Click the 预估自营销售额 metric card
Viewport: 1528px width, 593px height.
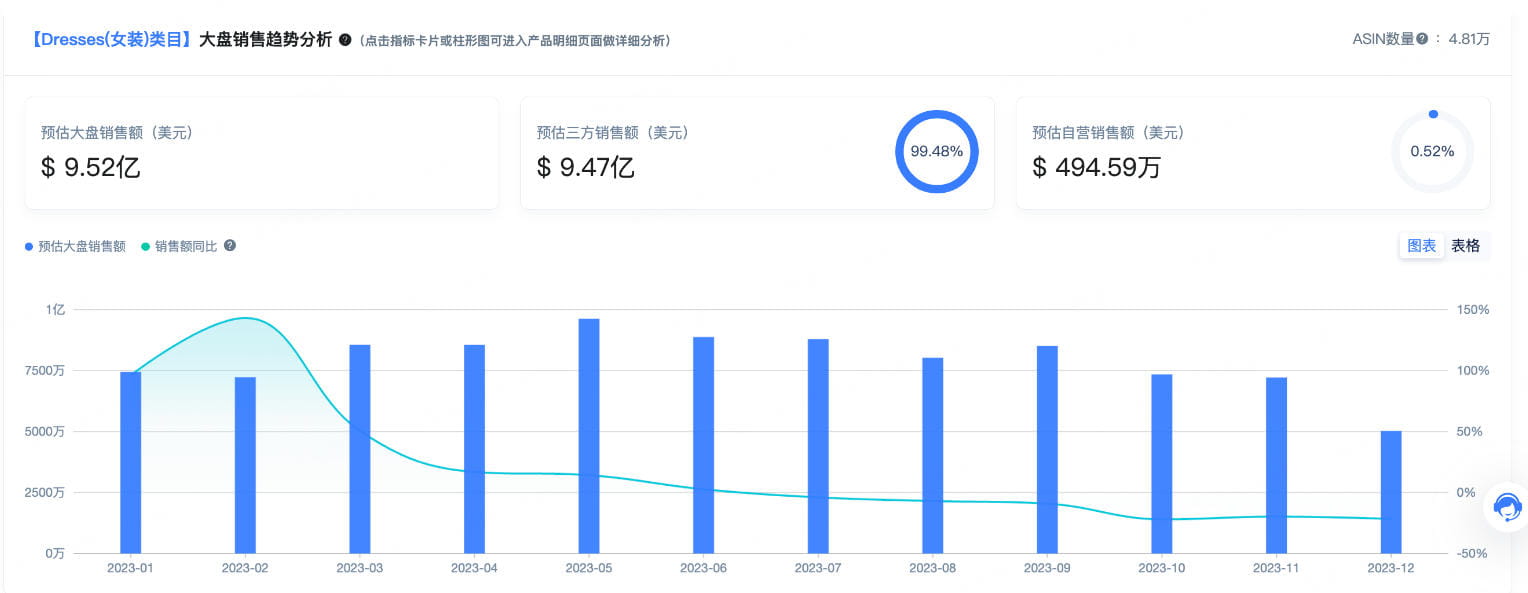(1150, 152)
